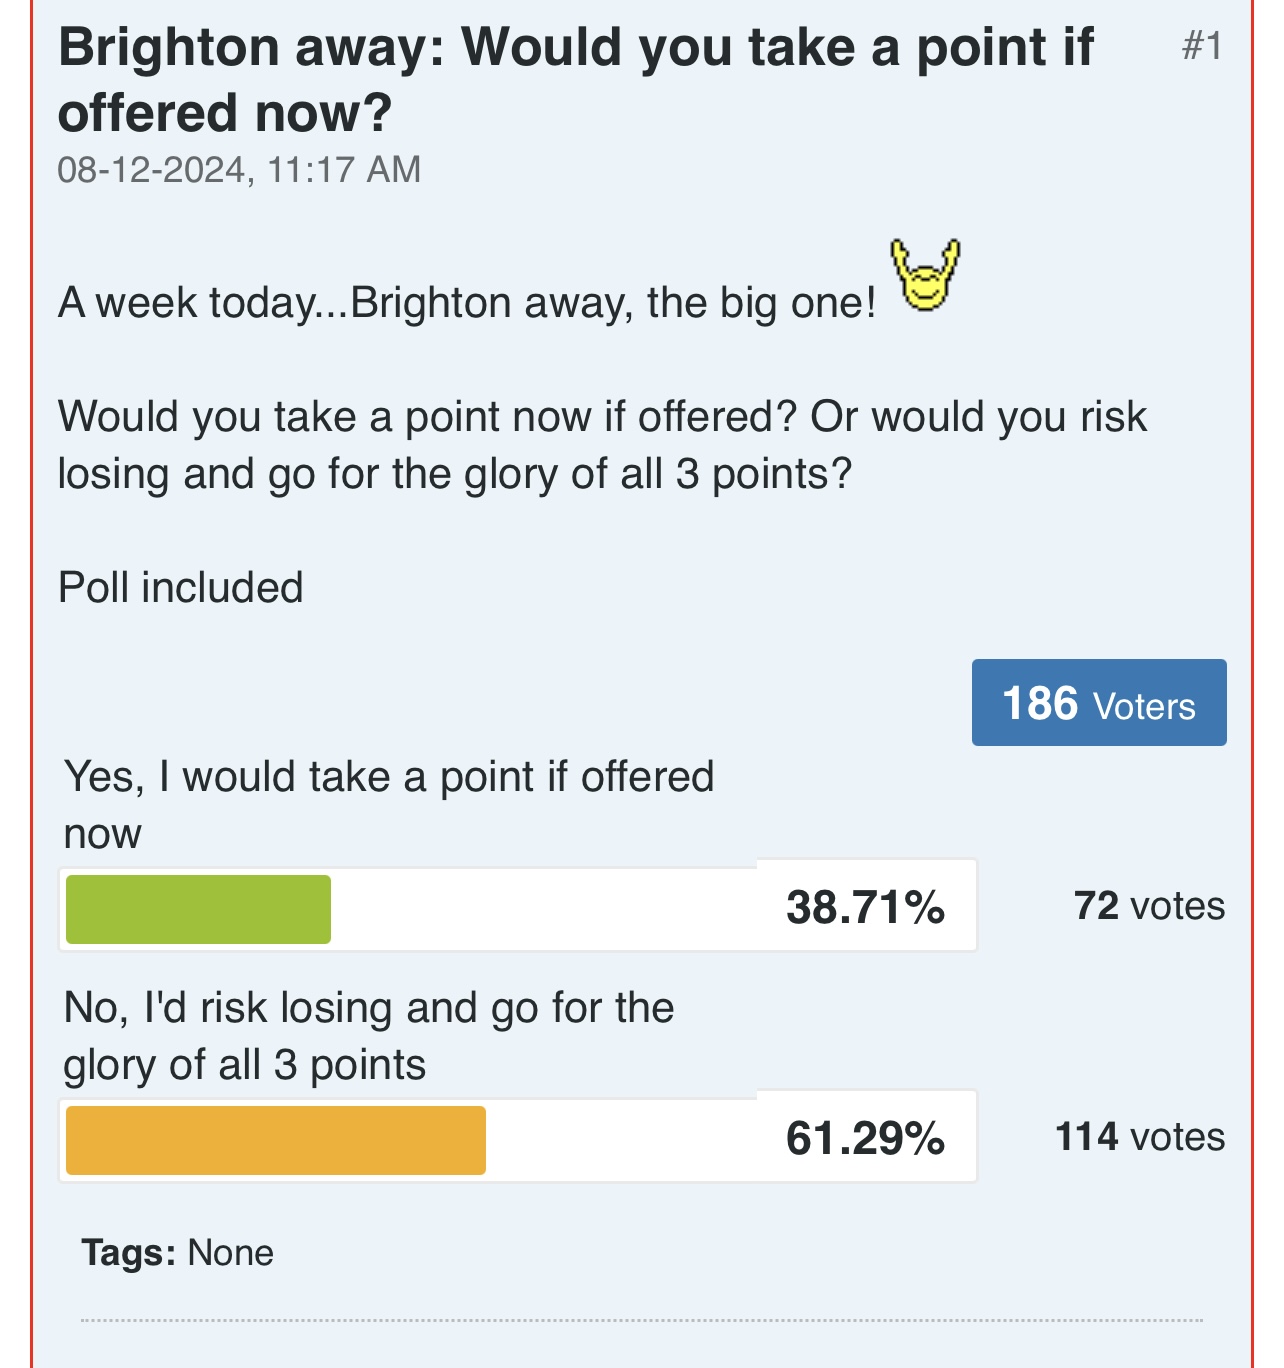Click the 'A week today' opening line
1284x1368 pixels.
(467, 302)
